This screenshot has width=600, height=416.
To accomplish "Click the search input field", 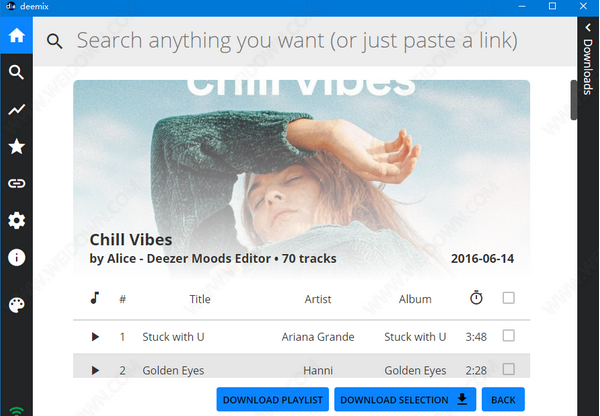I will [300, 41].
